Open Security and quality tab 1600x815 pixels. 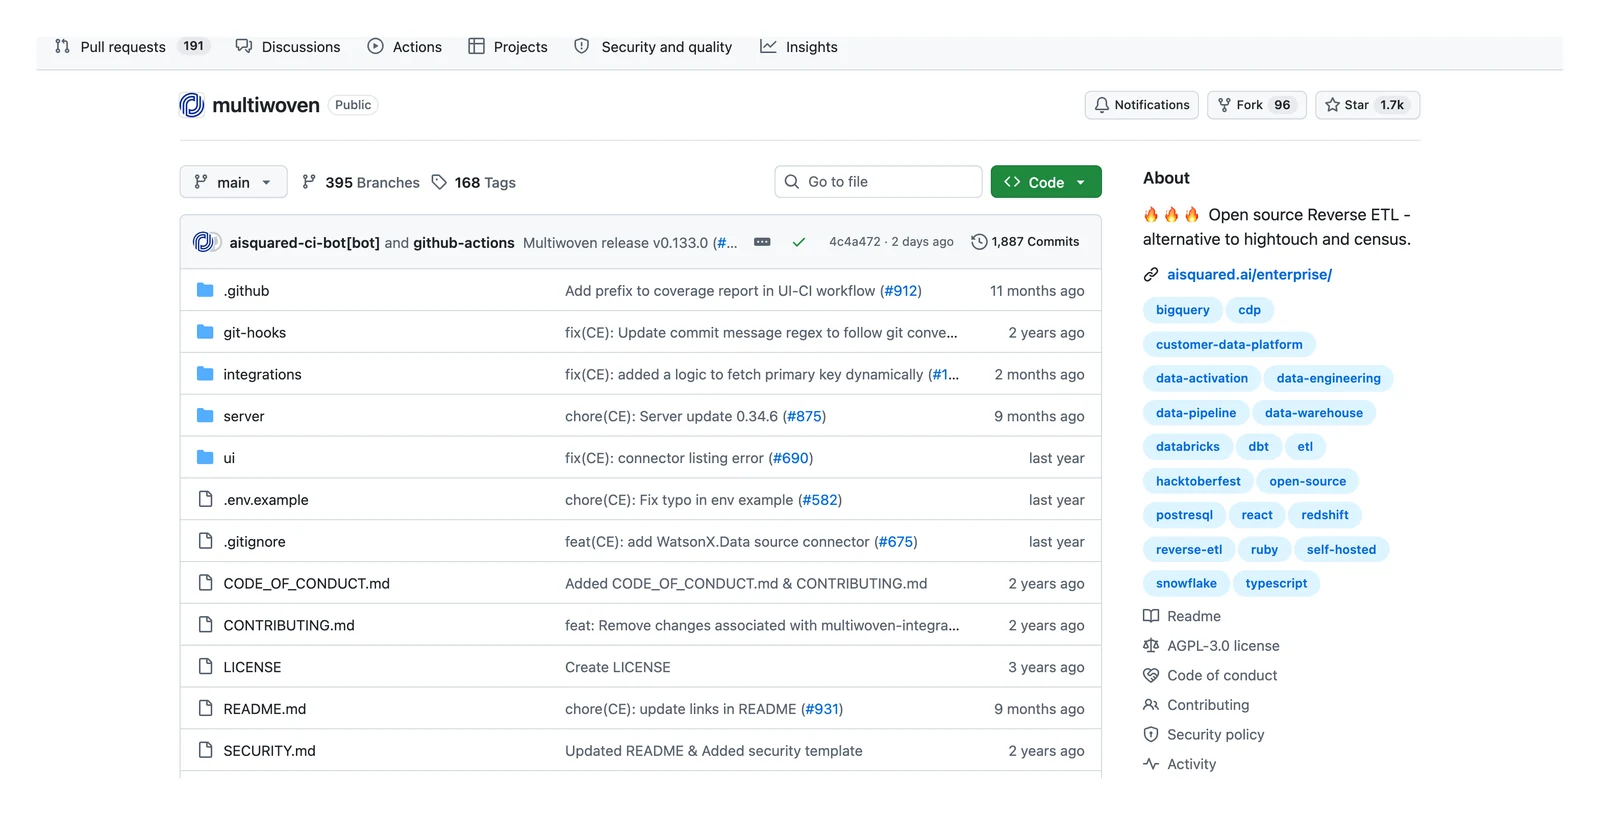653,46
